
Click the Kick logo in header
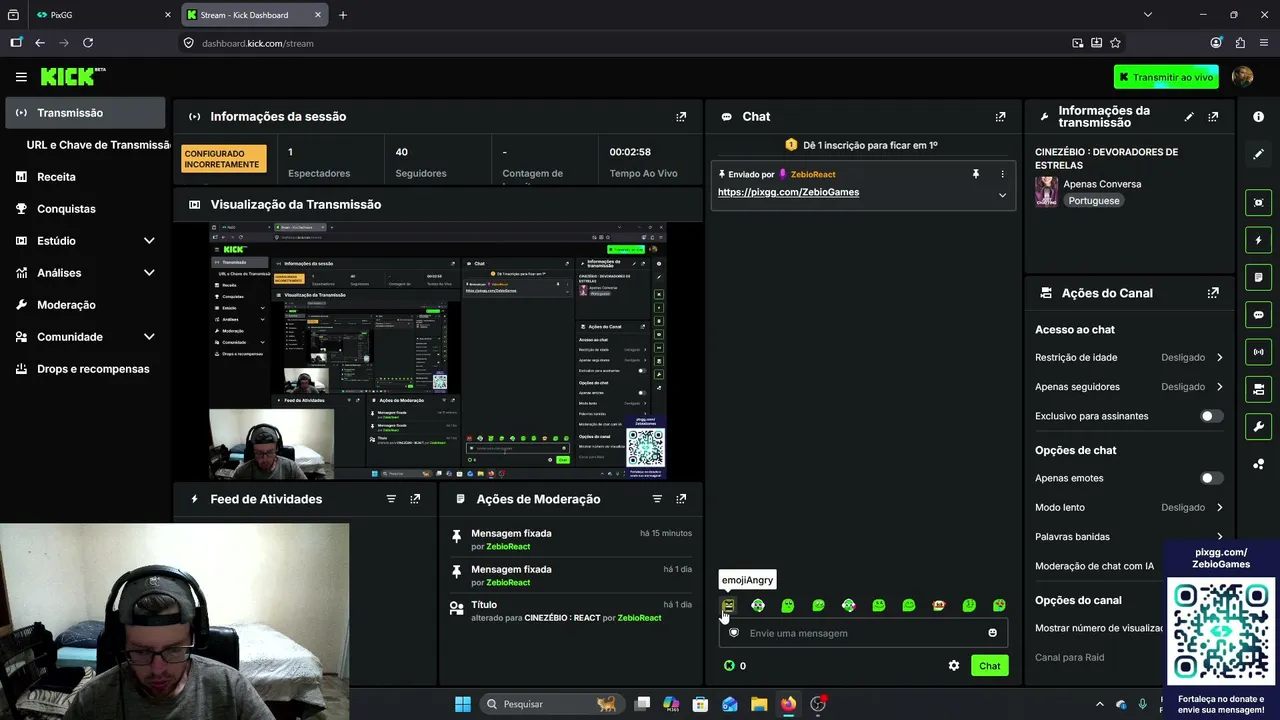[73, 77]
